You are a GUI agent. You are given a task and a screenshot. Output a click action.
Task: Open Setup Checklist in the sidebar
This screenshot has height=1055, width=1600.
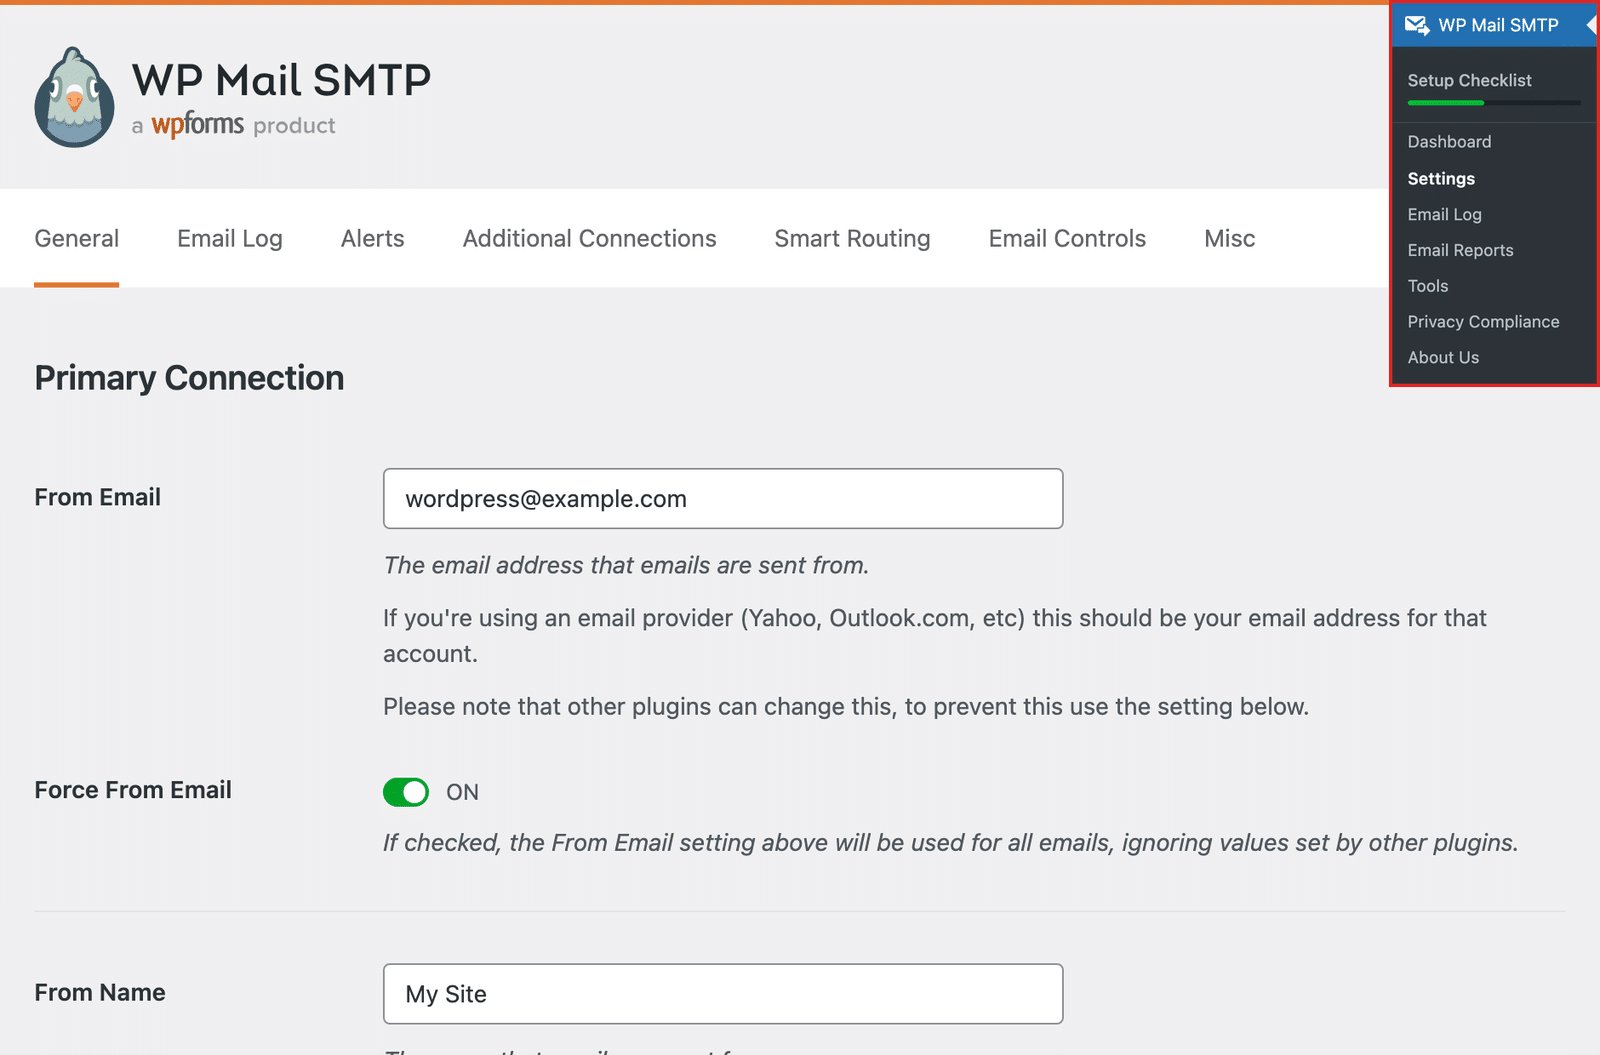(x=1470, y=80)
